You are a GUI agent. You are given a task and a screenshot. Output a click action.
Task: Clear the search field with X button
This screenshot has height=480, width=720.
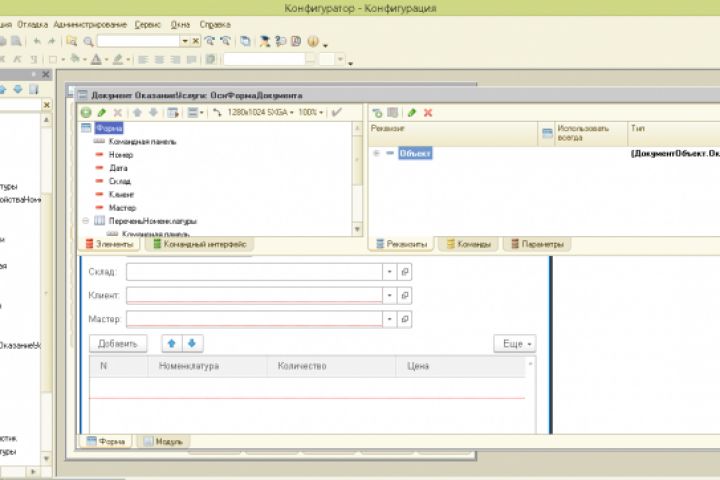pos(196,41)
